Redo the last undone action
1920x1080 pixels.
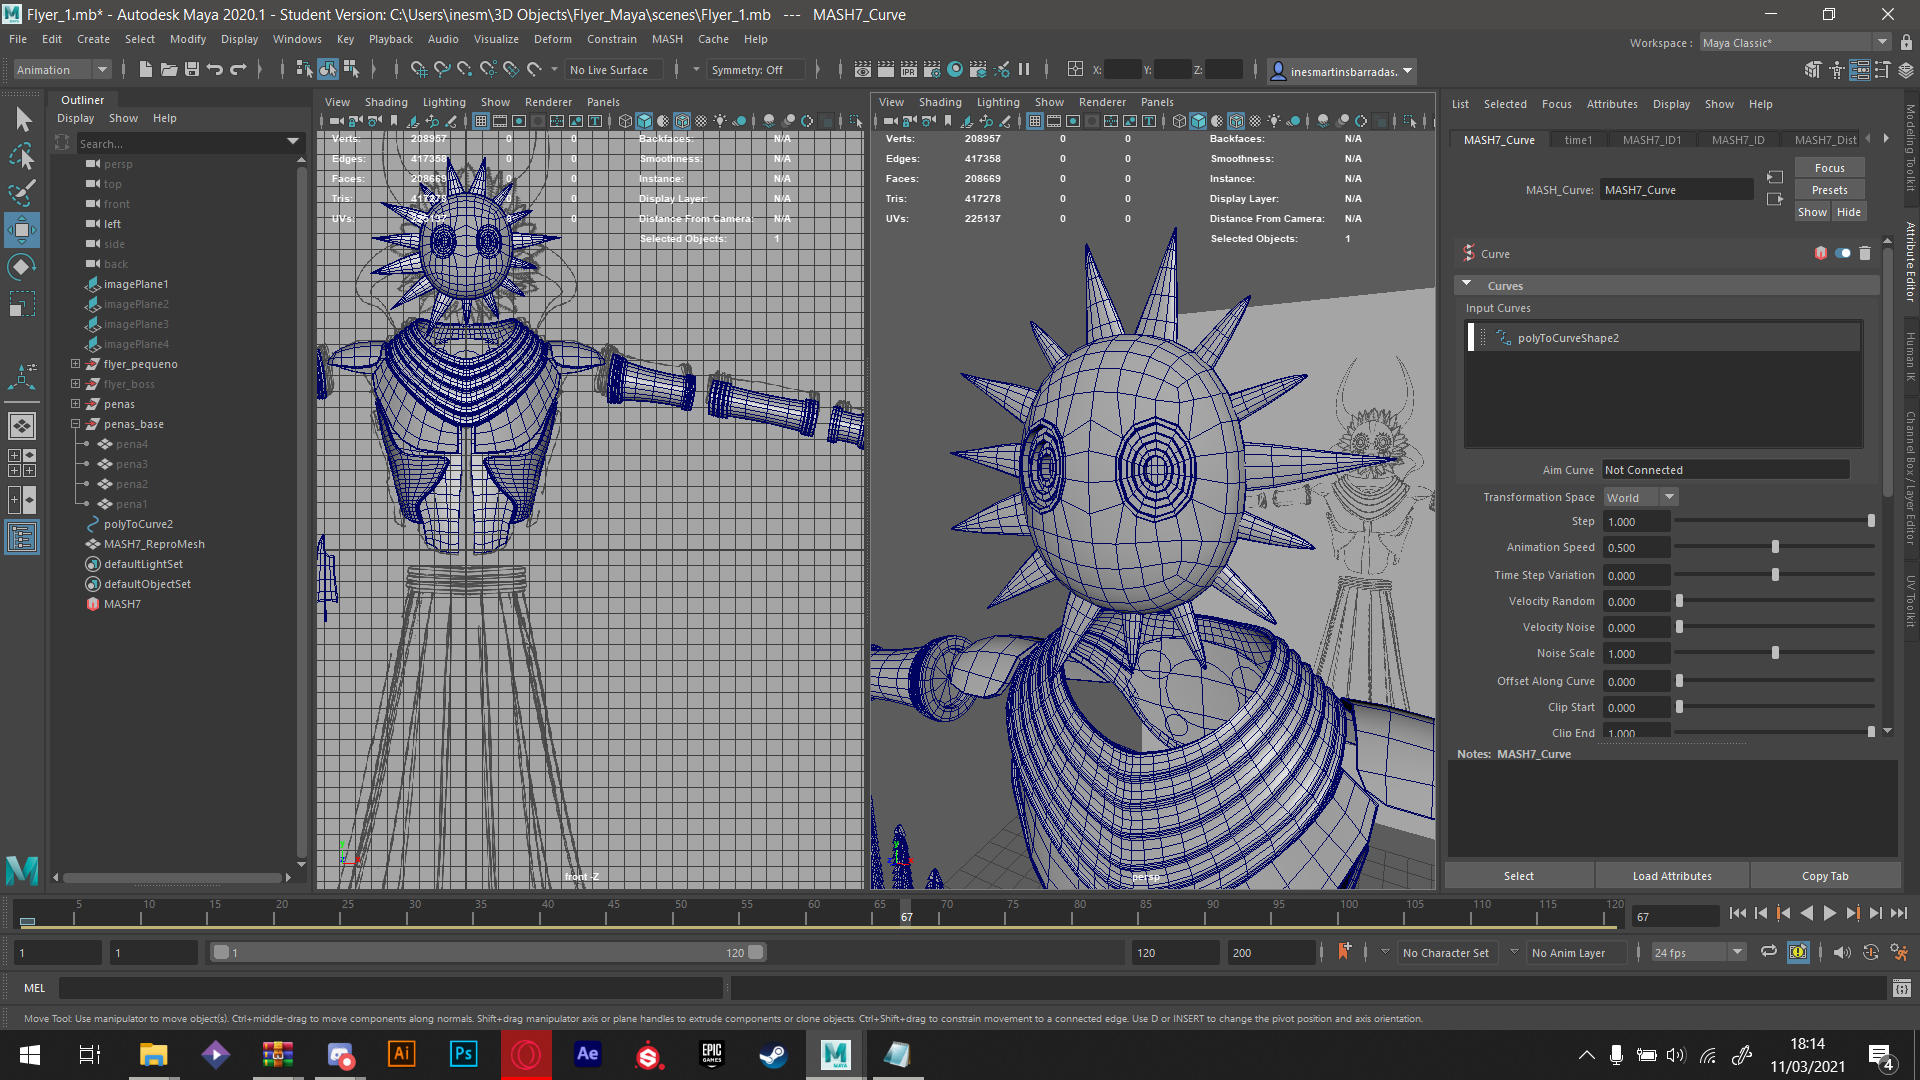238,69
